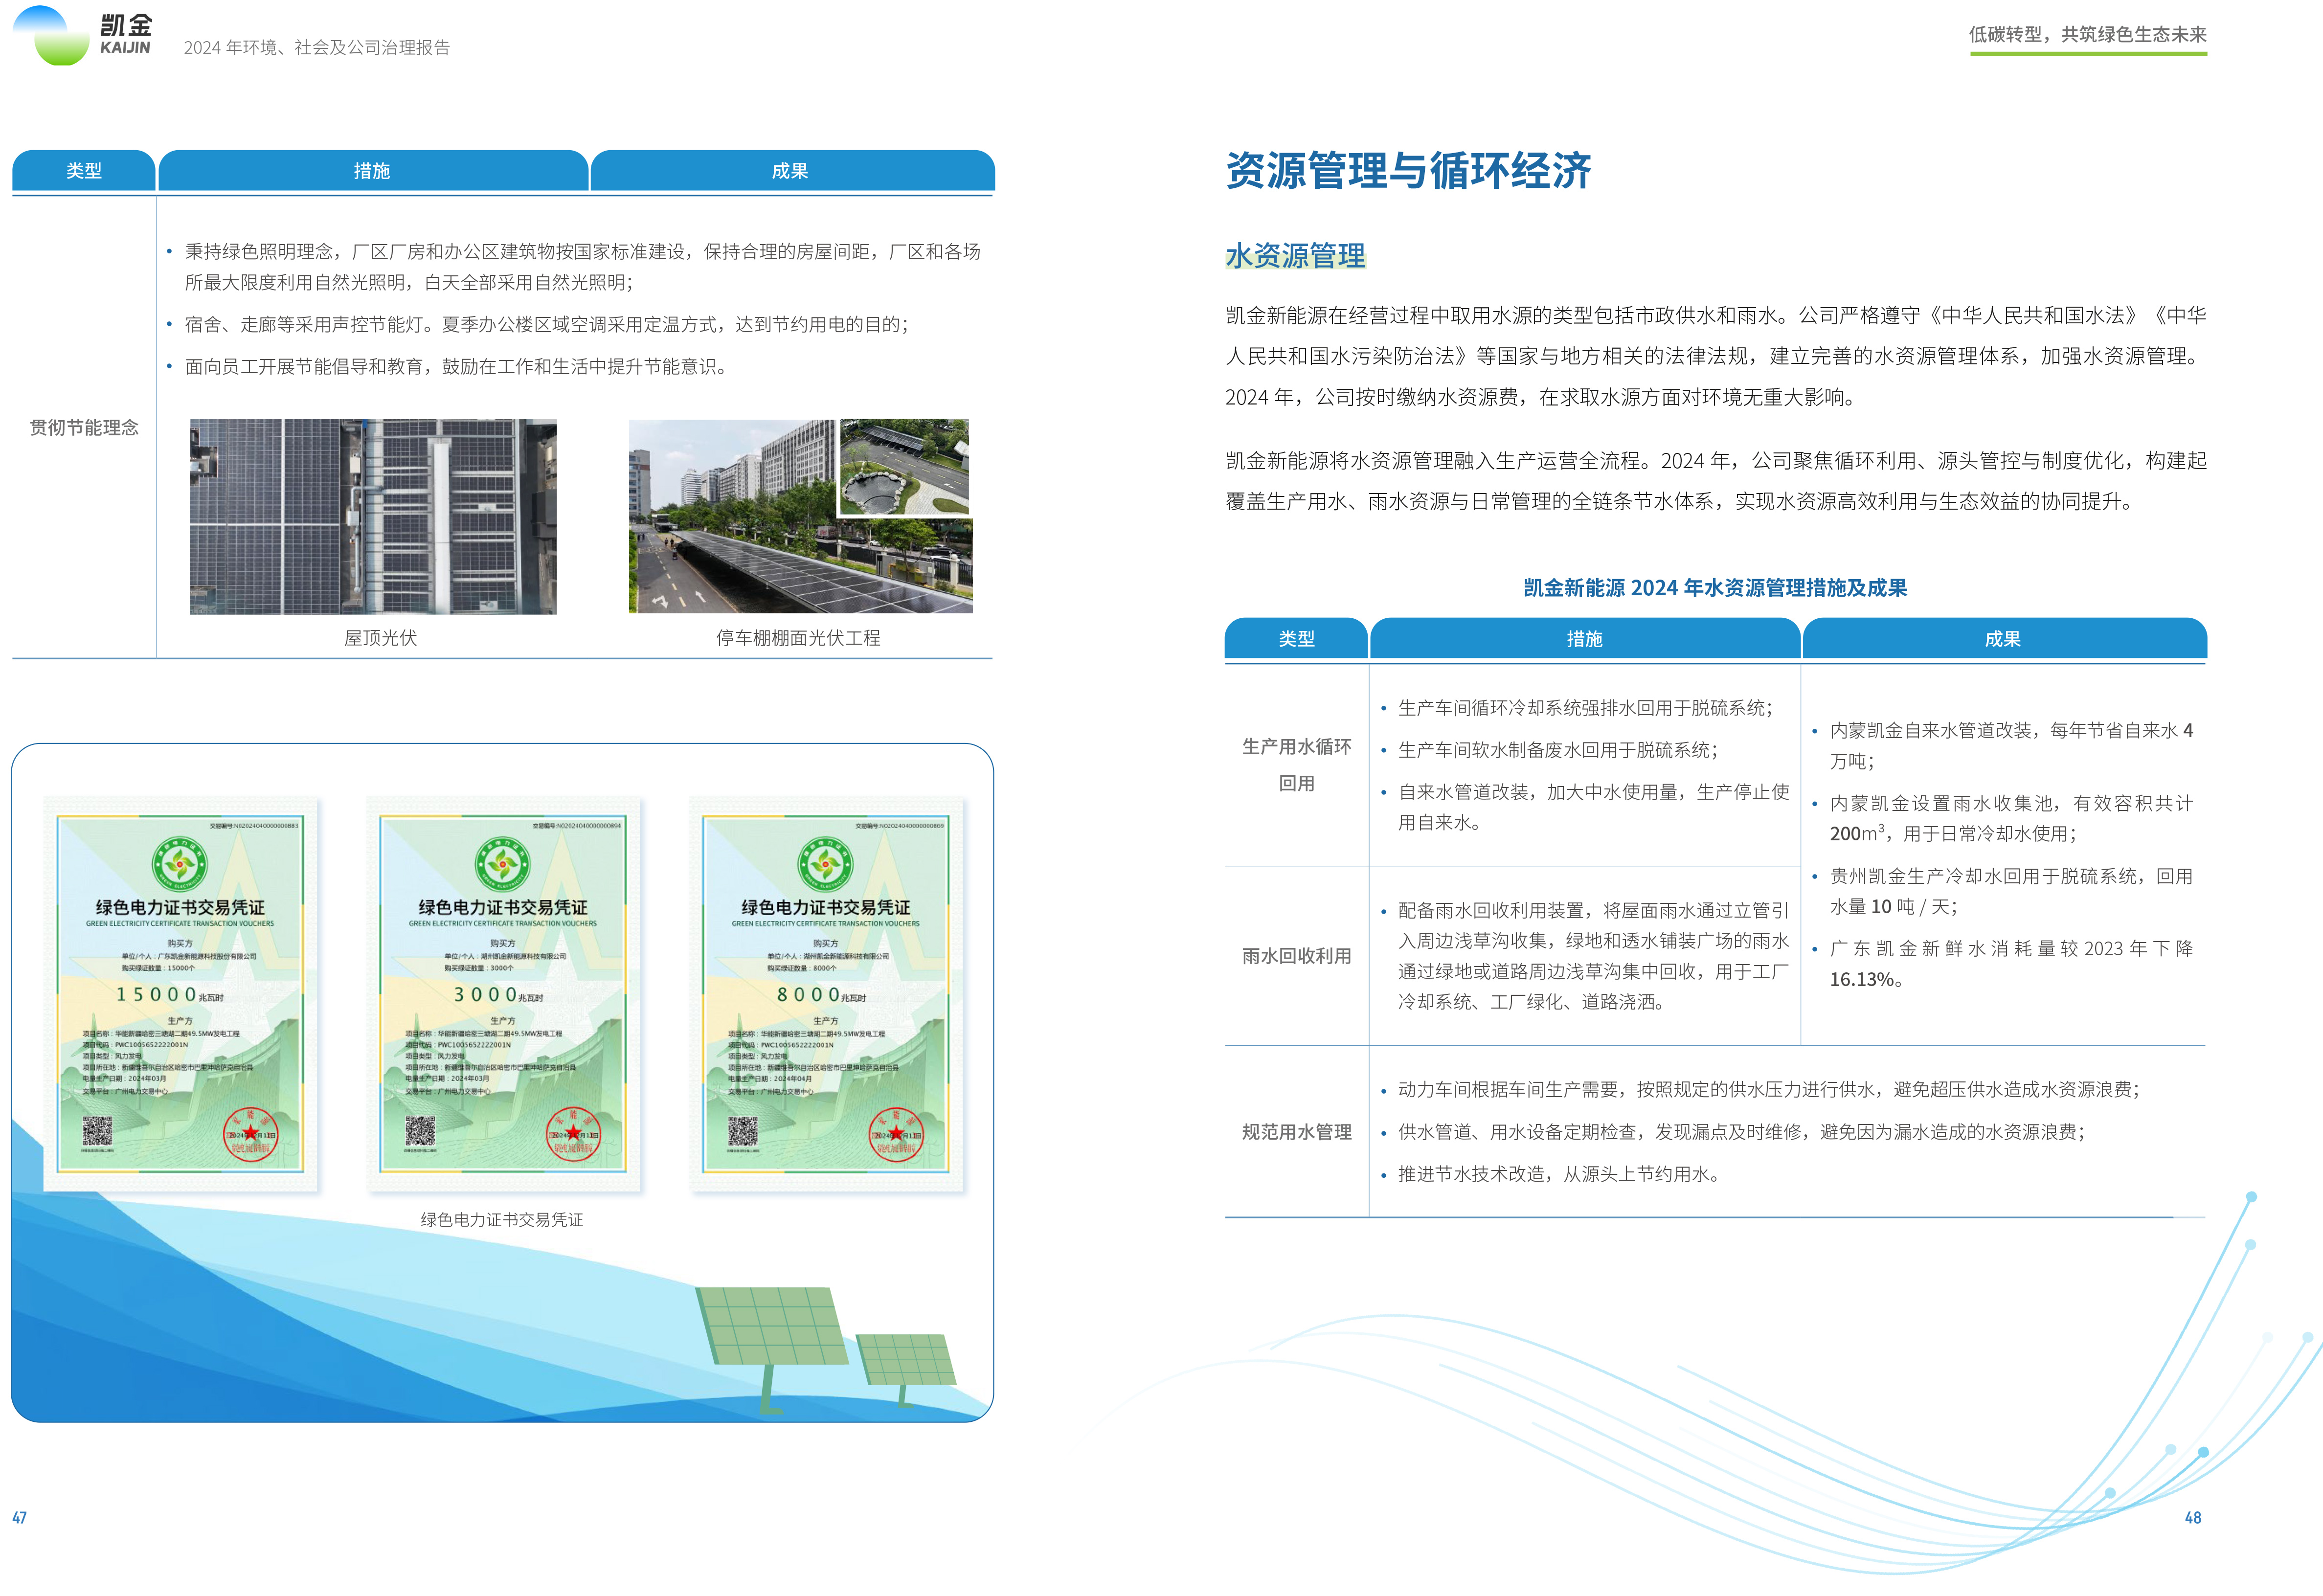Click the "15000 兆瓦时" figure on the certificate
Image resolution: width=2323 pixels, height=1596 pixels.
pyautogui.click(x=170, y=995)
